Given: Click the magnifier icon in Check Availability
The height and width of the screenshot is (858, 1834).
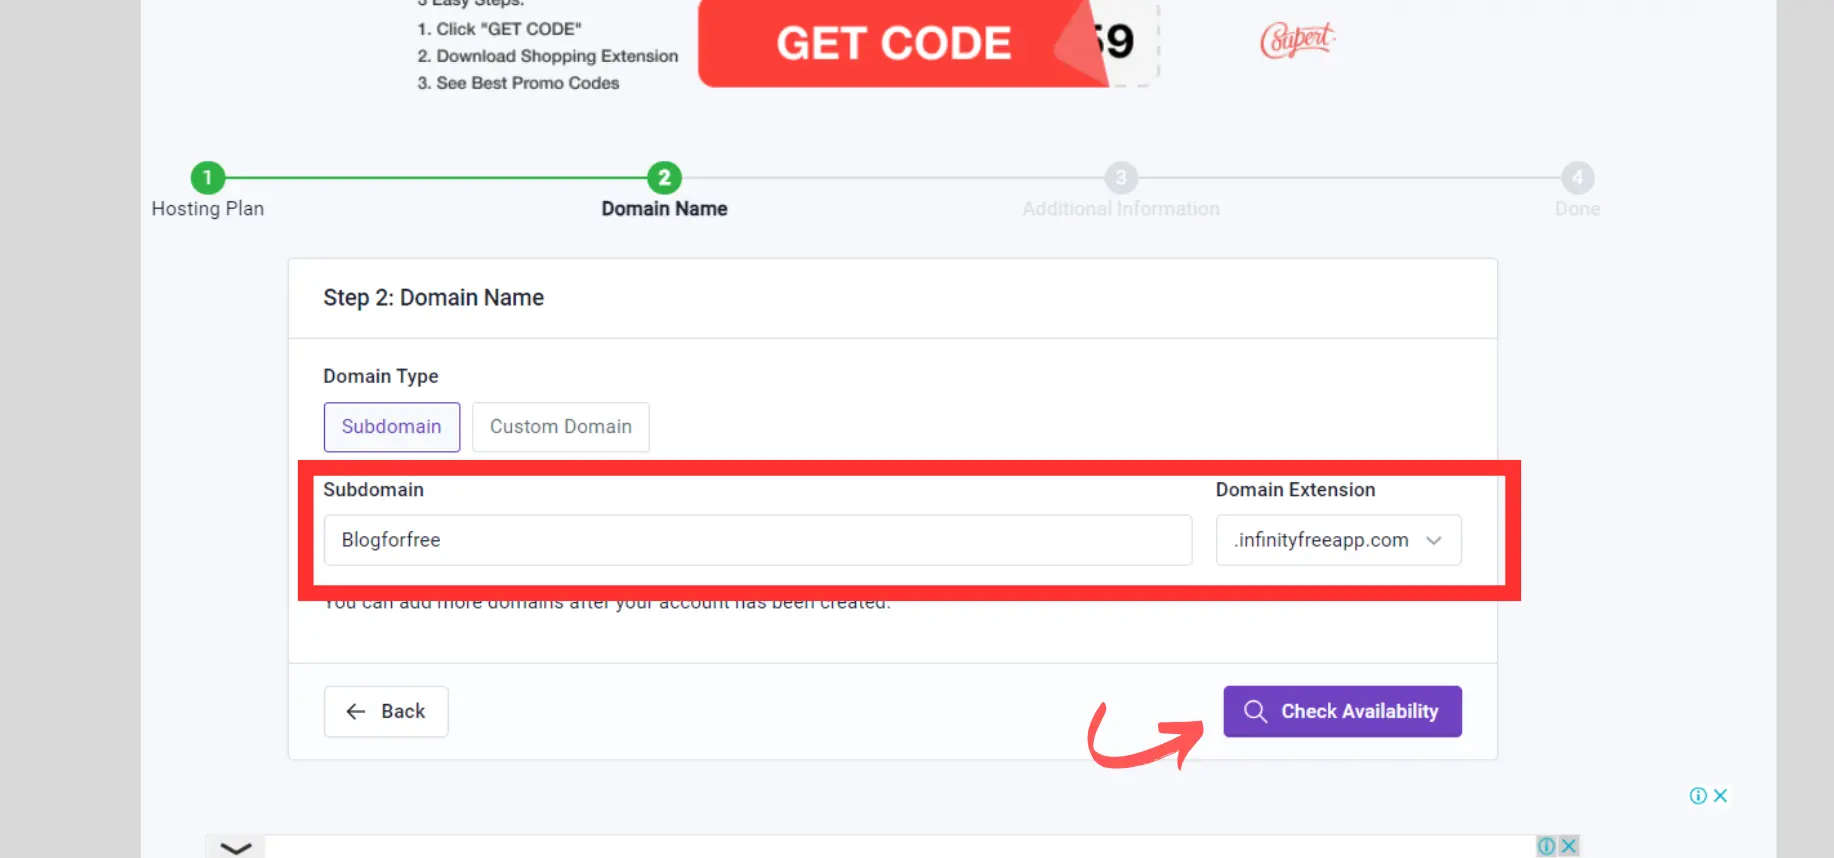Looking at the screenshot, I should 1255,711.
